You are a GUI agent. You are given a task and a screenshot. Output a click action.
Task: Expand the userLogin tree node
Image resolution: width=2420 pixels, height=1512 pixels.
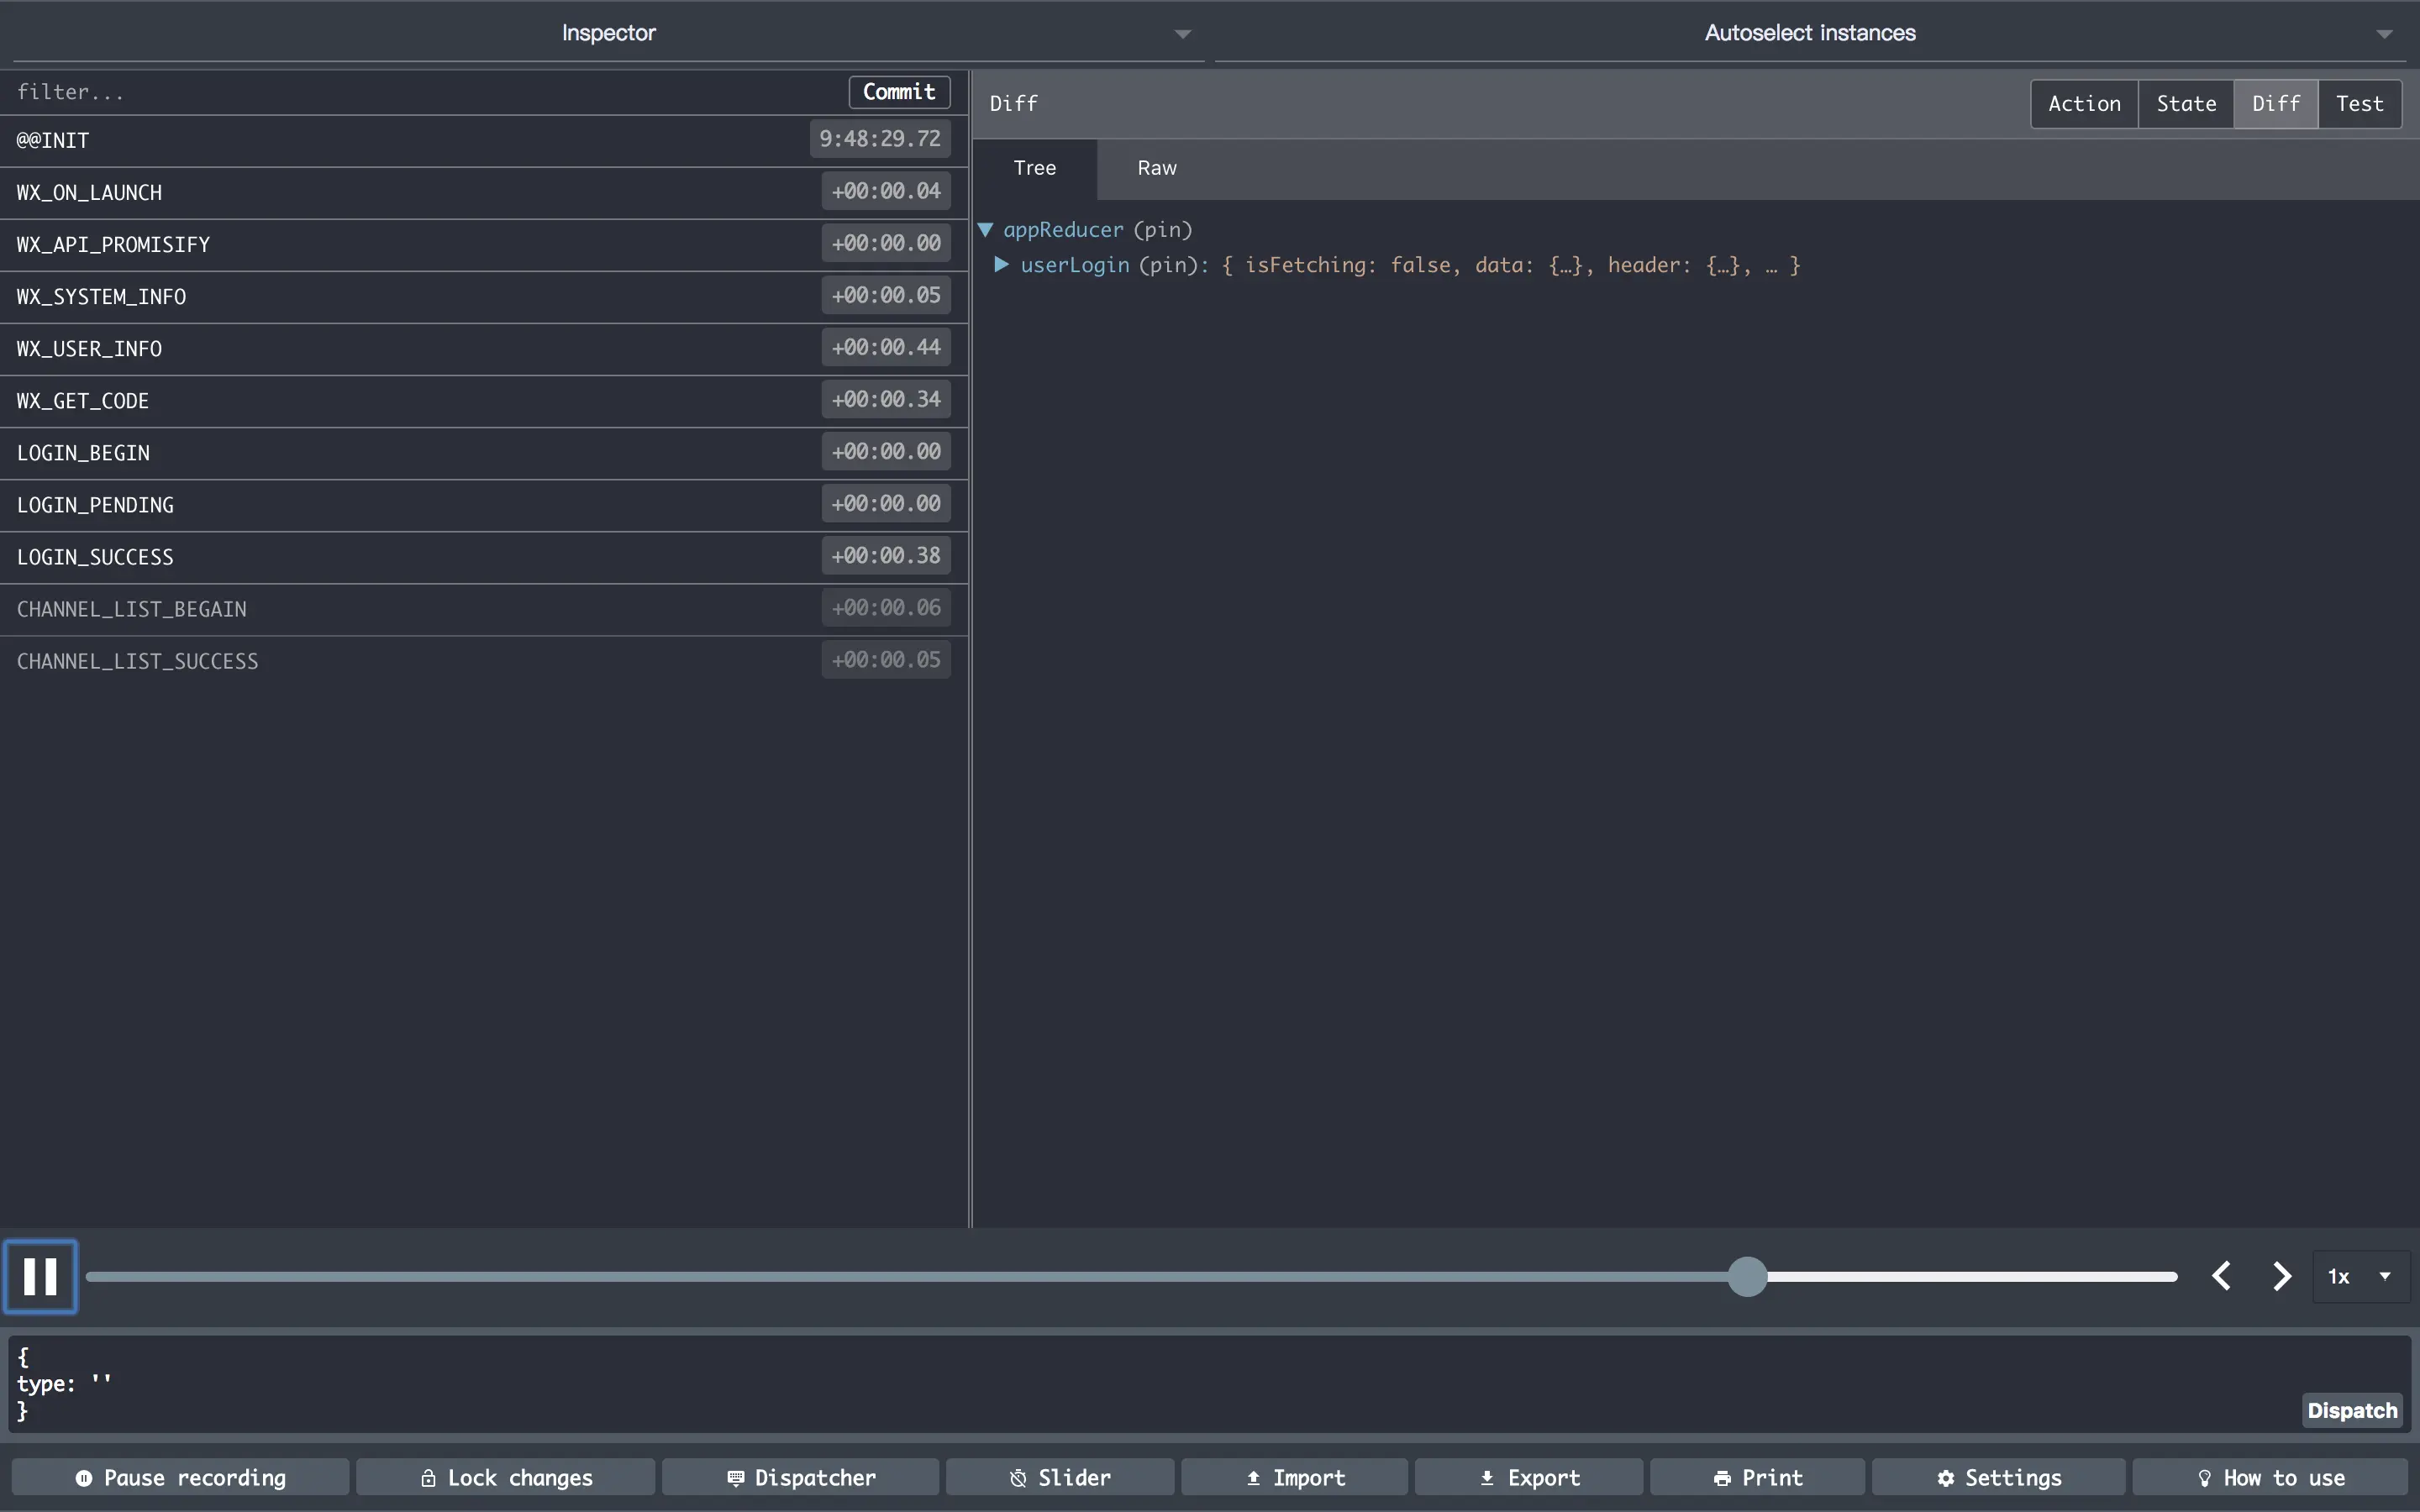(x=1000, y=265)
